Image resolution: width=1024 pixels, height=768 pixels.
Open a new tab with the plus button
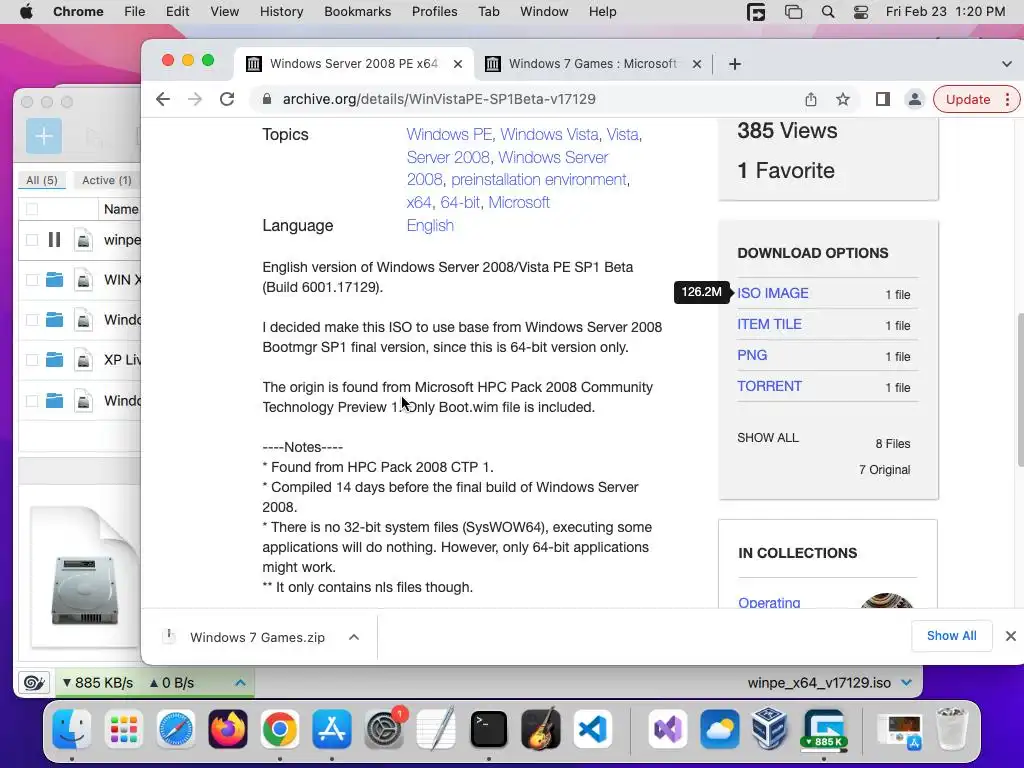coord(735,64)
